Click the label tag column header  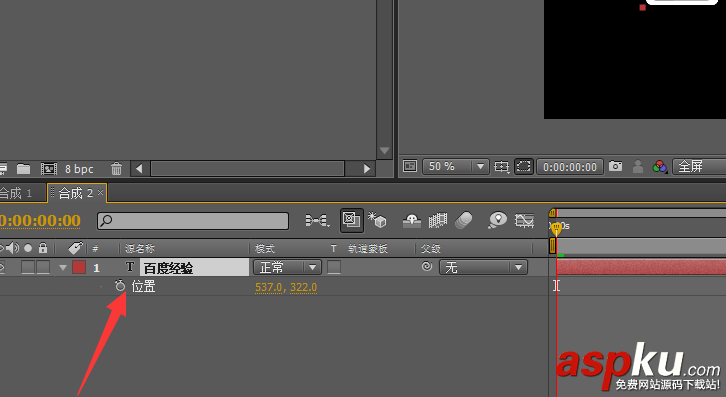click(75, 248)
